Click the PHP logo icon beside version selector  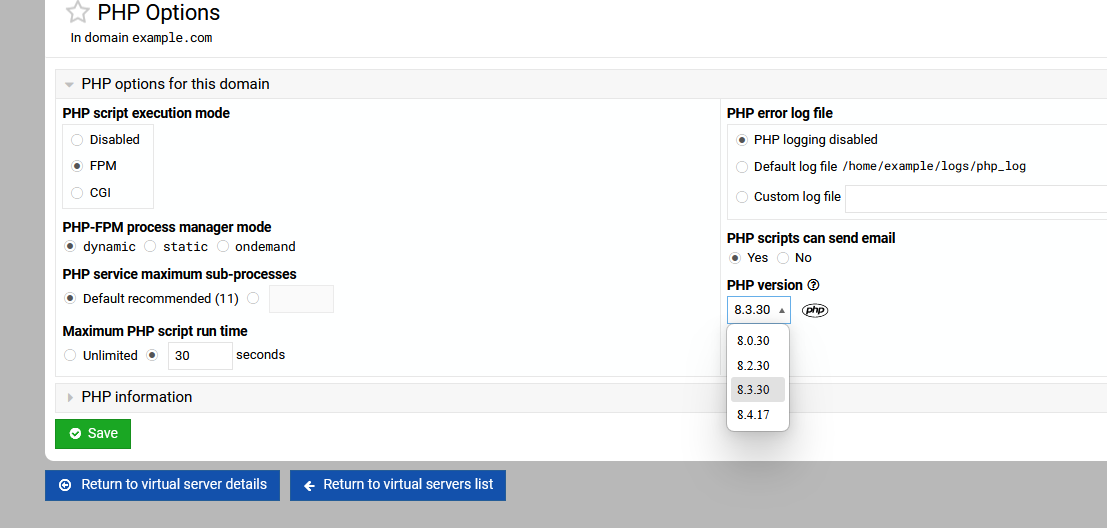click(815, 310)
